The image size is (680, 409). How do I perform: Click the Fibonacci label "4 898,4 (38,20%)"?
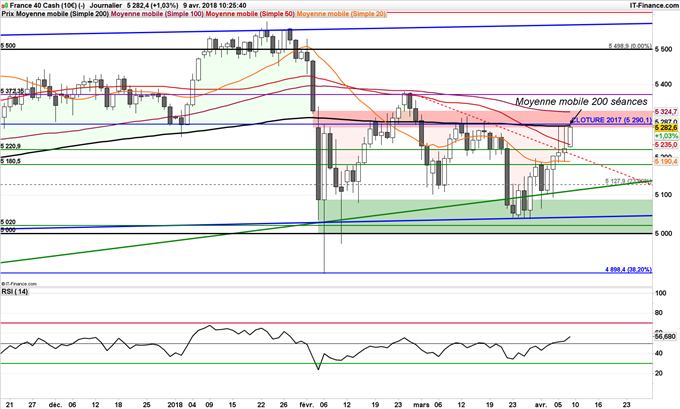pos(628,270)
